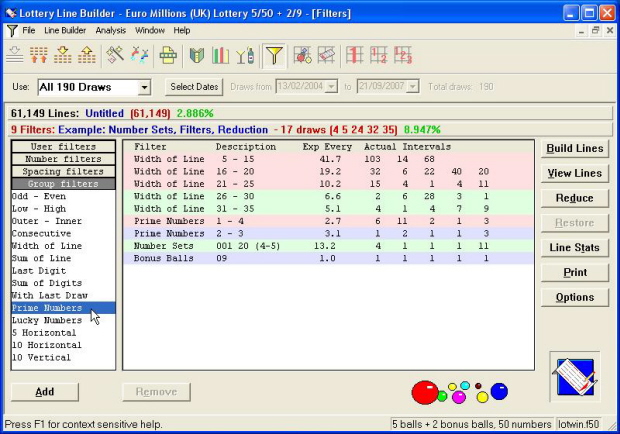620x434 pixels.
Task: Select the Number Sets 001 20 (4-5) row
Action: (328, 246)
